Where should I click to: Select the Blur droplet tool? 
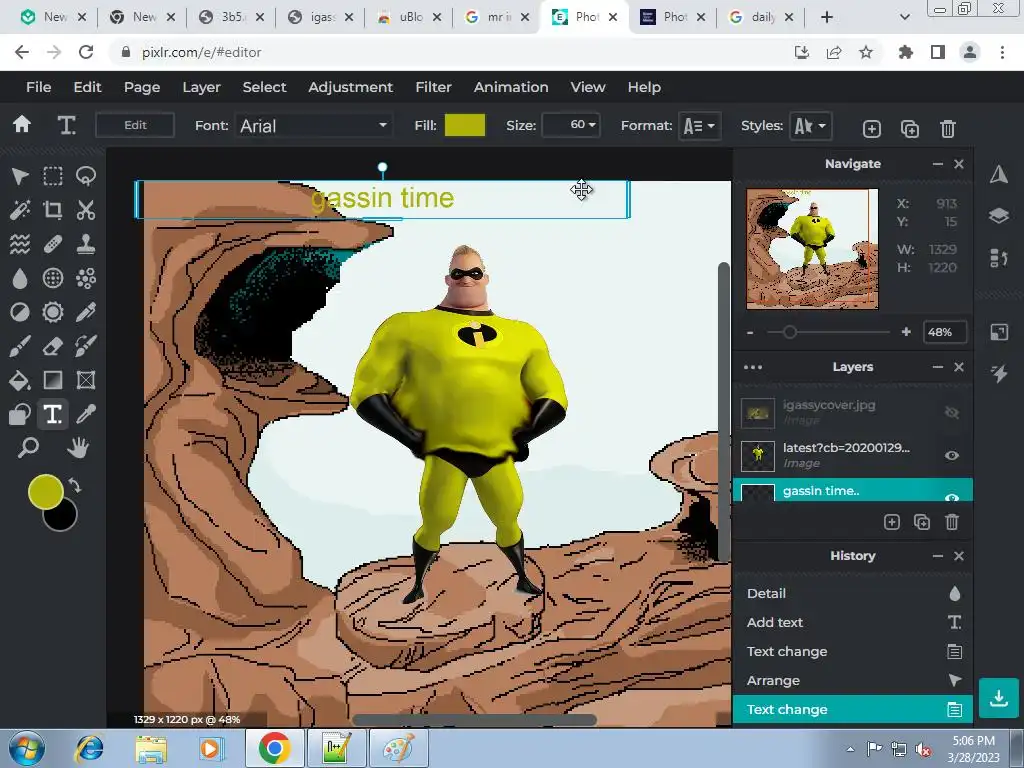(x=20, y=278)
